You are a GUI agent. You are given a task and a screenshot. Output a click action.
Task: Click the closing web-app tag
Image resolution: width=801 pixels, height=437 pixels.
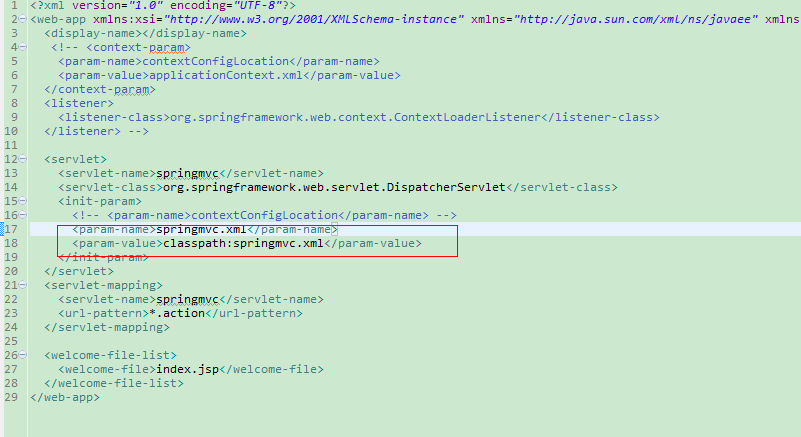click(x=65, y=397)
